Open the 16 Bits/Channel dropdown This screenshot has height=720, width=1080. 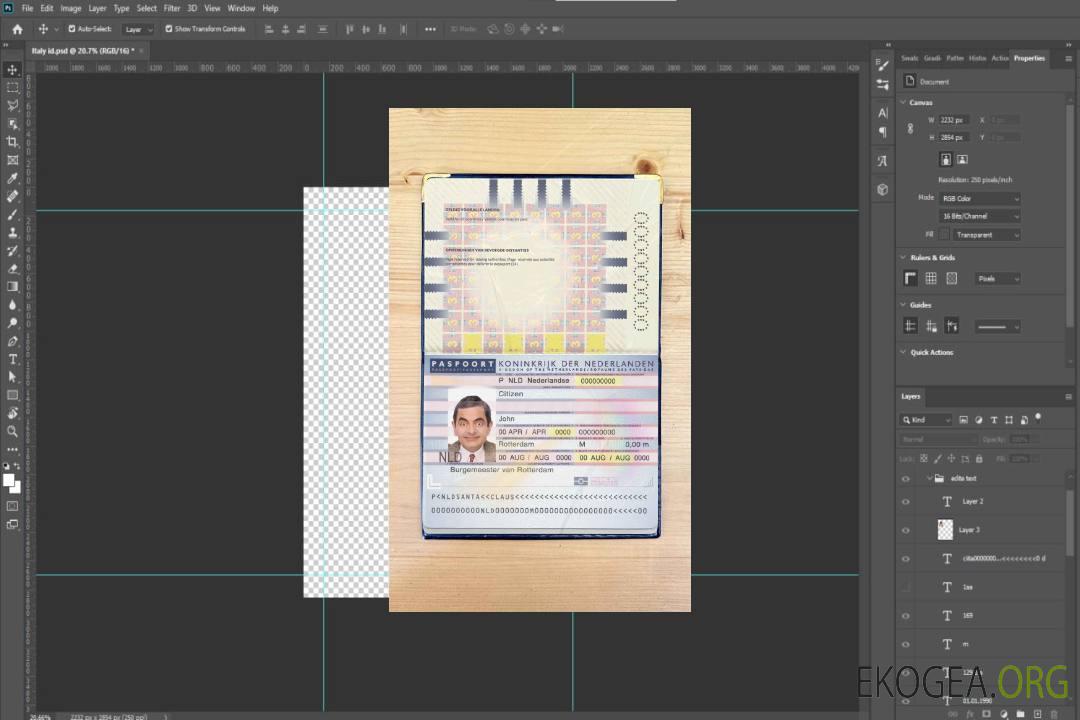[979, 216]
